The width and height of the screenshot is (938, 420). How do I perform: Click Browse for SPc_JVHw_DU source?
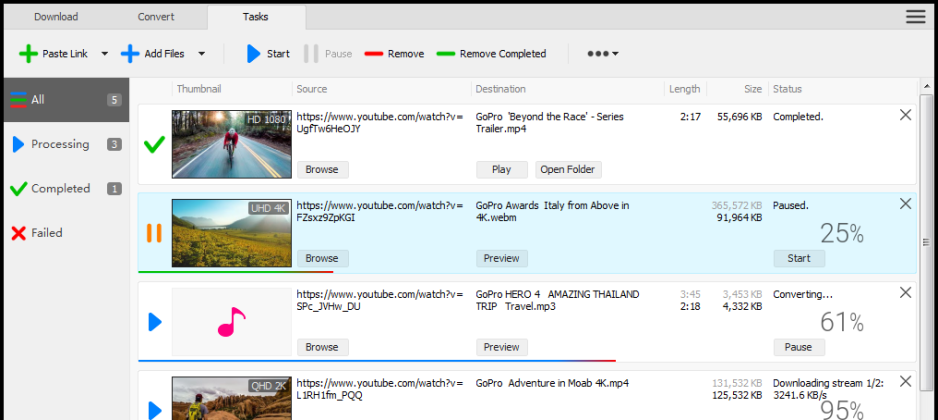click(x=322, y=347)
